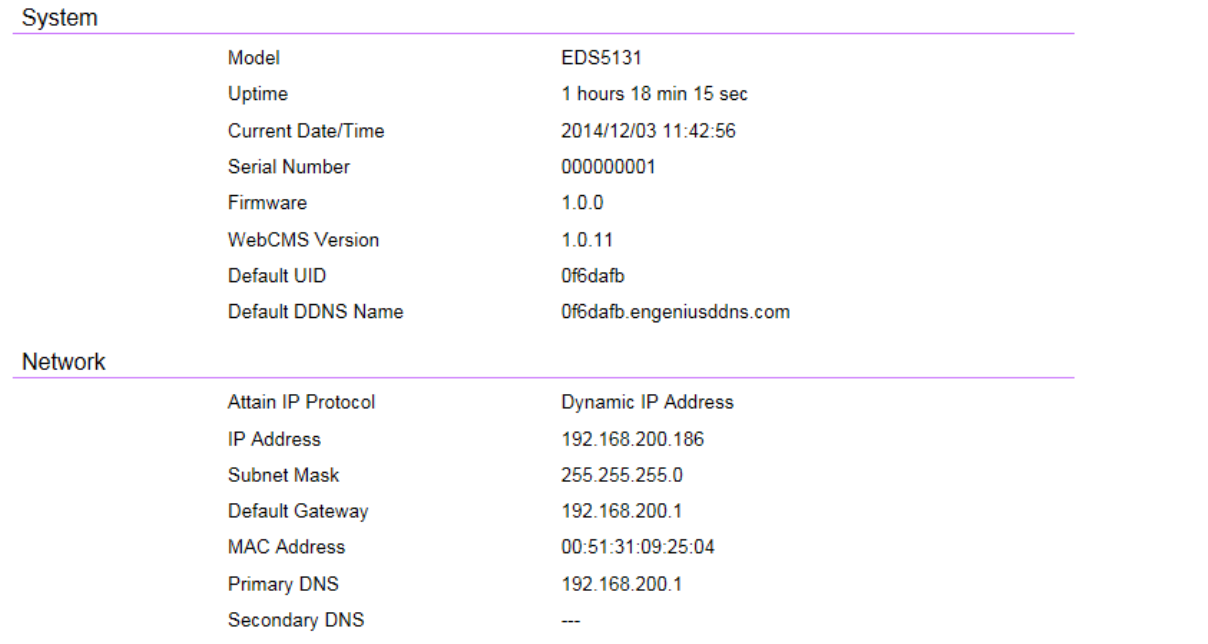Image resolution: width=1208 pixels, height=644 pixels.
Task: Click the Default Gateway value
Action: [x=621, y=511]
